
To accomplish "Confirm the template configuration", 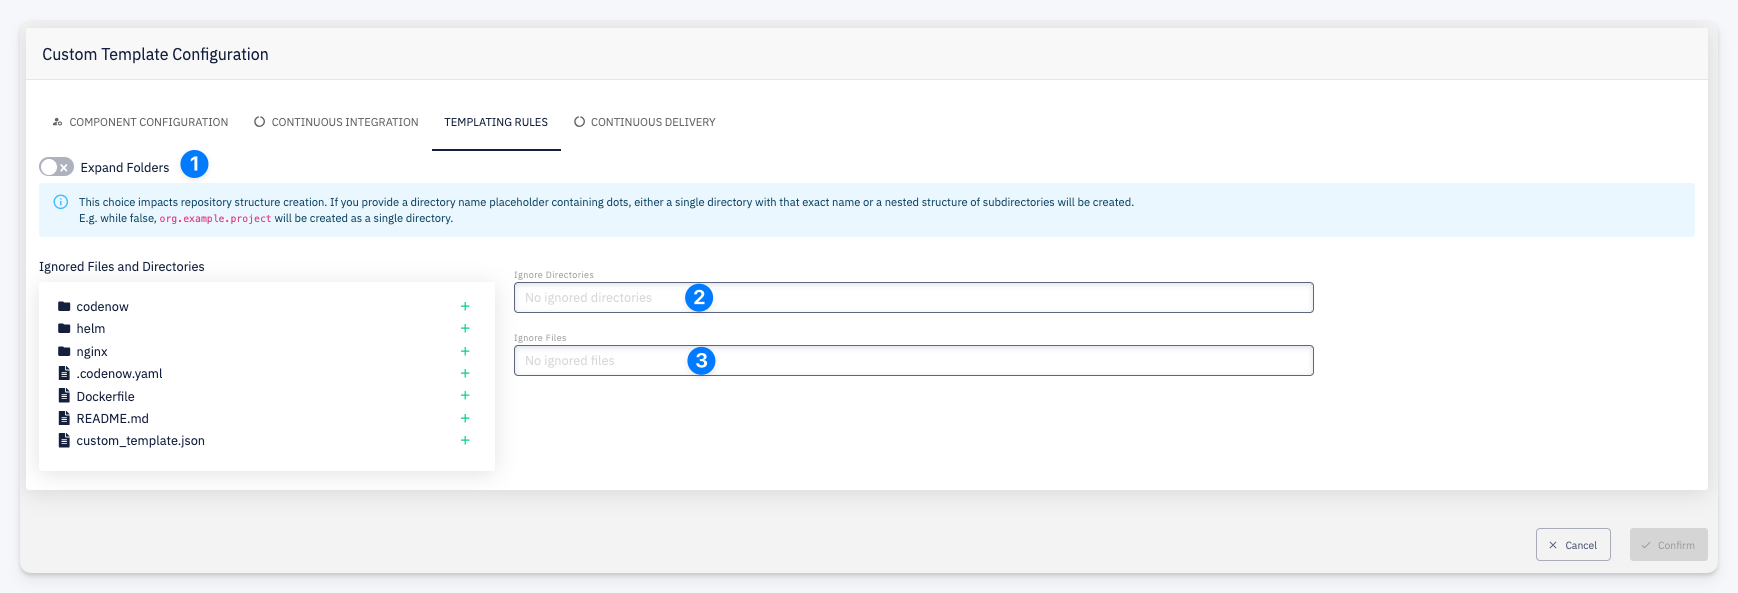I will pos(1668,545).
